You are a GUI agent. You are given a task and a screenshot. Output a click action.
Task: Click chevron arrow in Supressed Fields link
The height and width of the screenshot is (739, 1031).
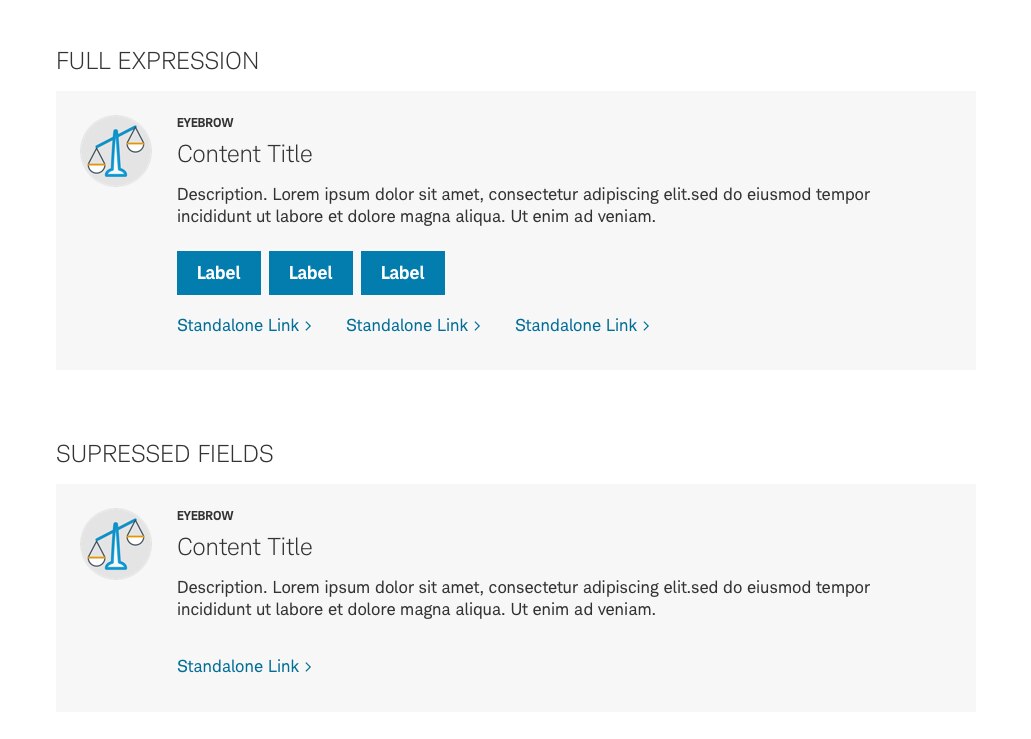pyautogui.click(x=308, y=667)
